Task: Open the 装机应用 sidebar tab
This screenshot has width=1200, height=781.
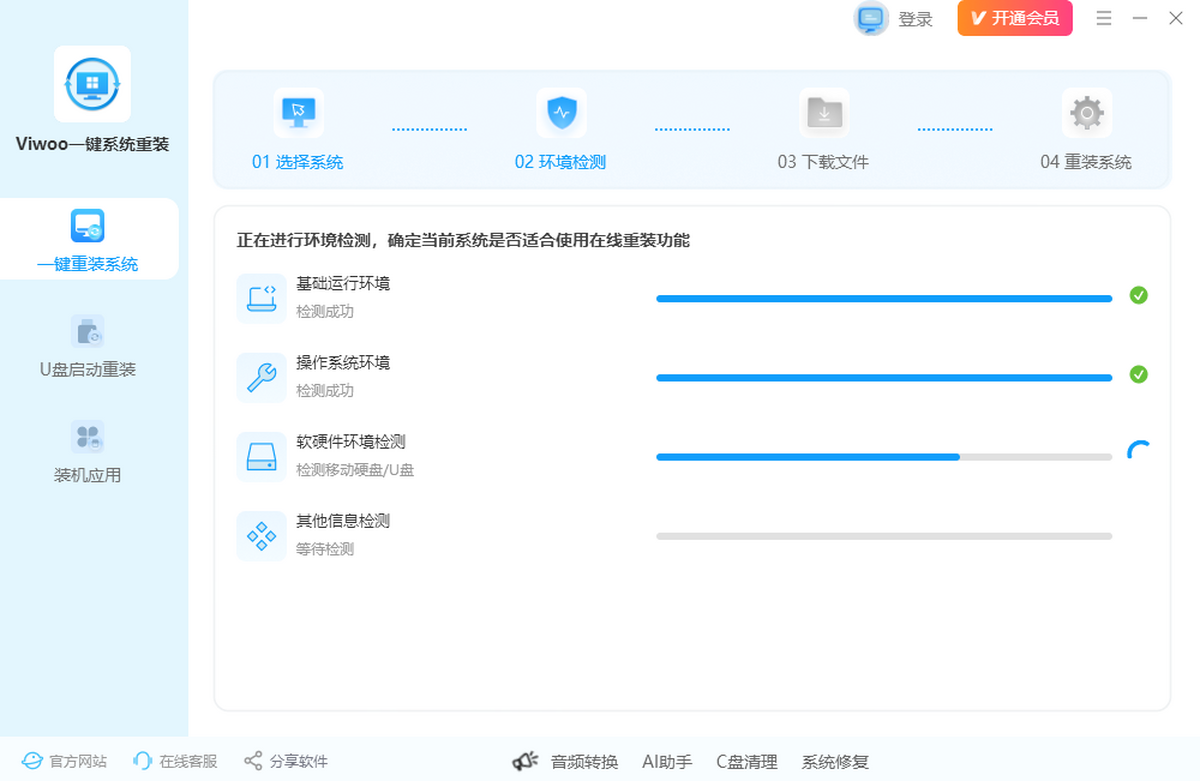Action: pos(88,451)
